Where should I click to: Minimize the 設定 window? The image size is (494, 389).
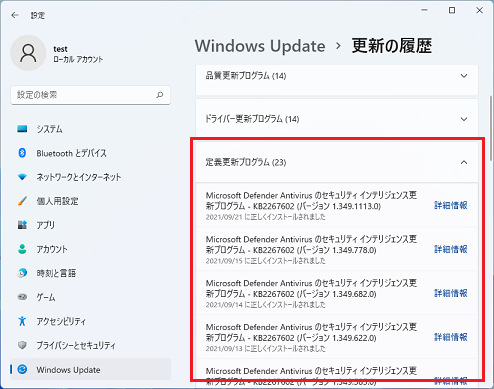click(424, 10)
